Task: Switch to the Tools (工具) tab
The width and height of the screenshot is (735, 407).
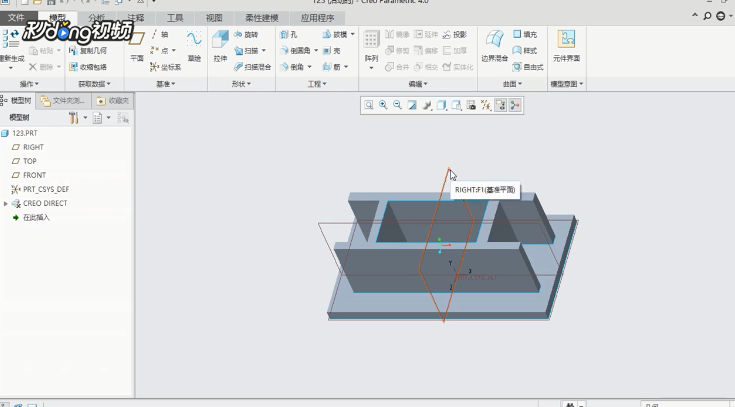Action: [175, 18]
